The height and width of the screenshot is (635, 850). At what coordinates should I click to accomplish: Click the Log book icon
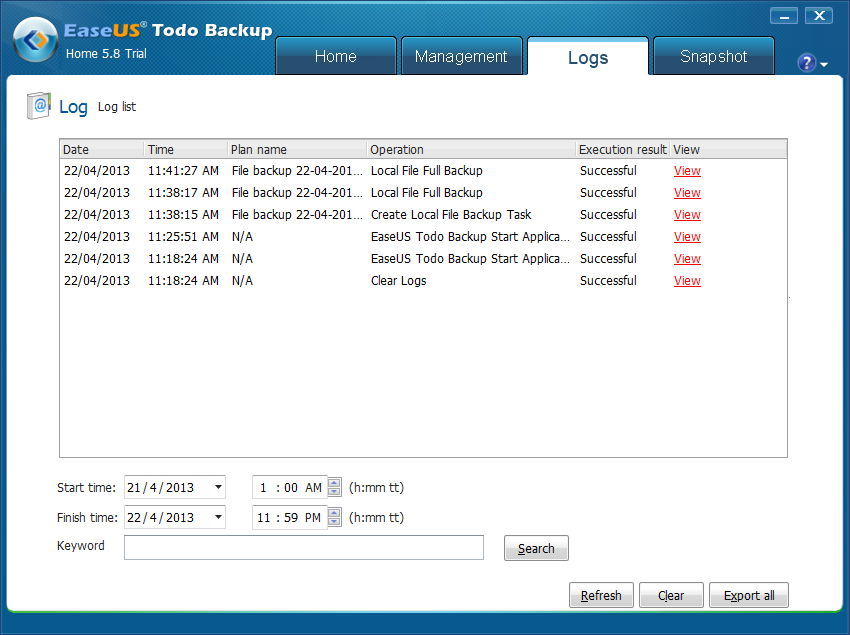click(x=39, y=106)
